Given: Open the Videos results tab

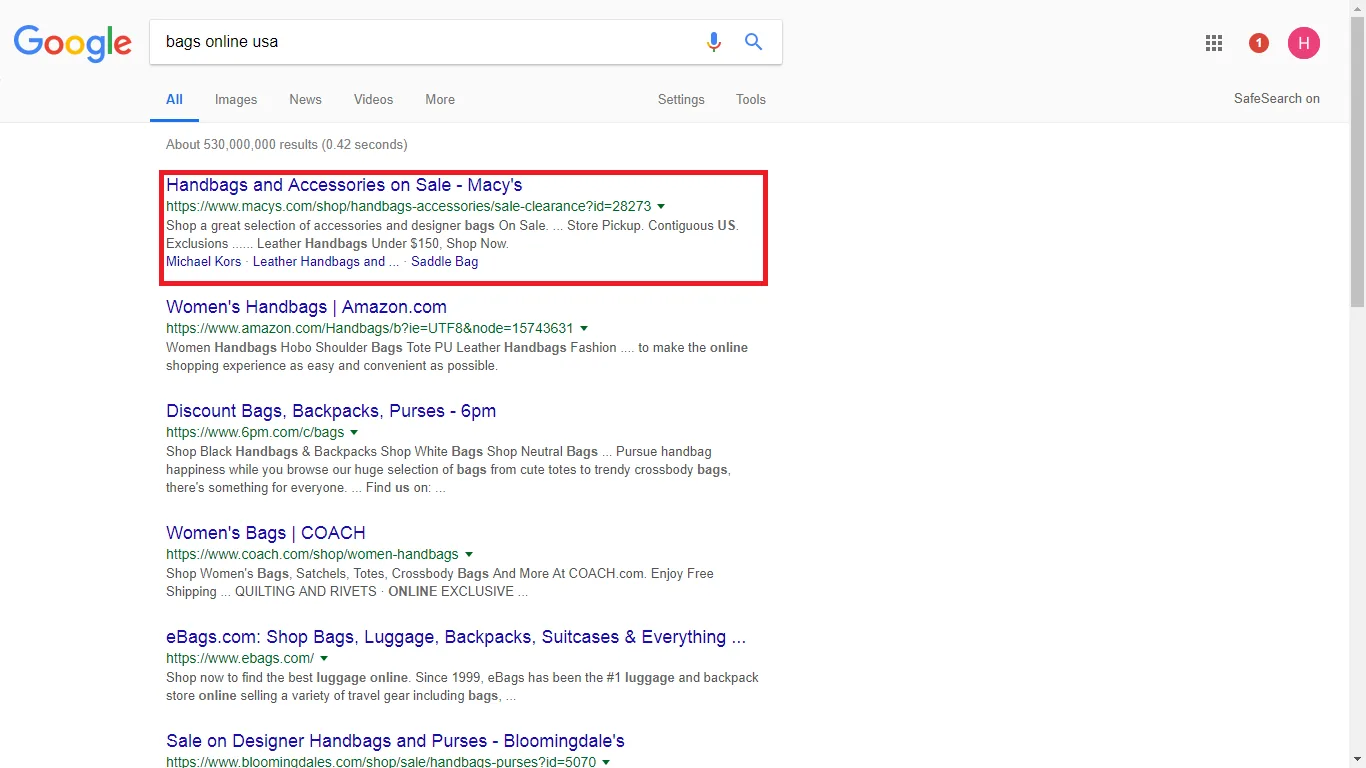Looking at the screenshot, I should point(373,99).
